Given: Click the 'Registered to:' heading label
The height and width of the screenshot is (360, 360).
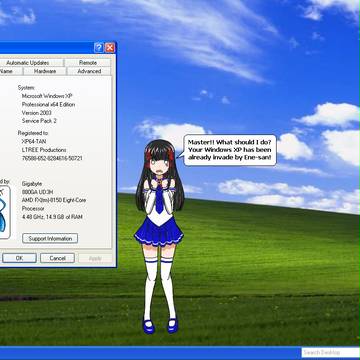Looking at the screenshot, I should tap(33, 133).
